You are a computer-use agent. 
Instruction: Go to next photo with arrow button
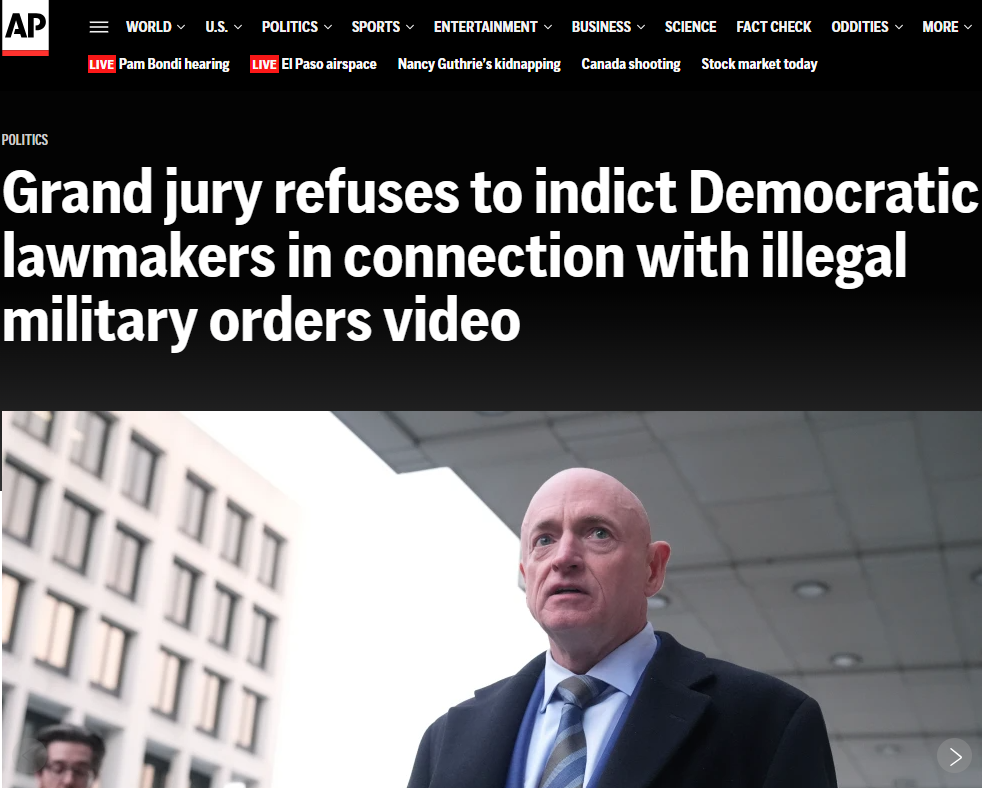954,756
